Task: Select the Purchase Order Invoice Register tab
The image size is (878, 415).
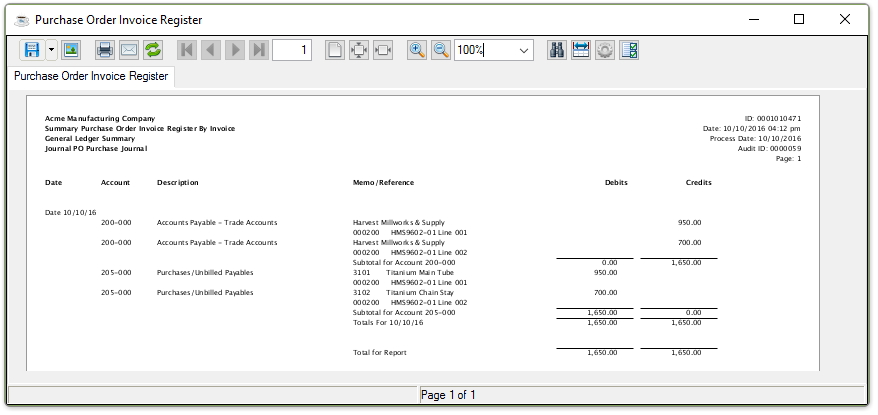Action: click(x=90, y=76)
